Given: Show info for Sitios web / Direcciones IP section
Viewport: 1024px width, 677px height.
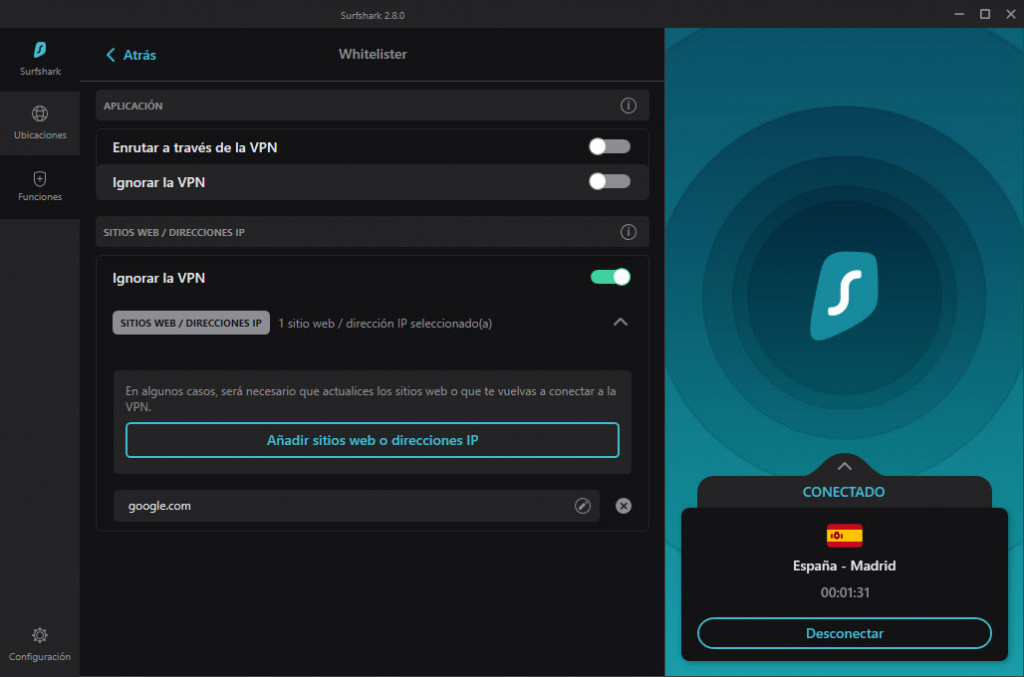Looking at the screenshot, I should tap(628, 232).
